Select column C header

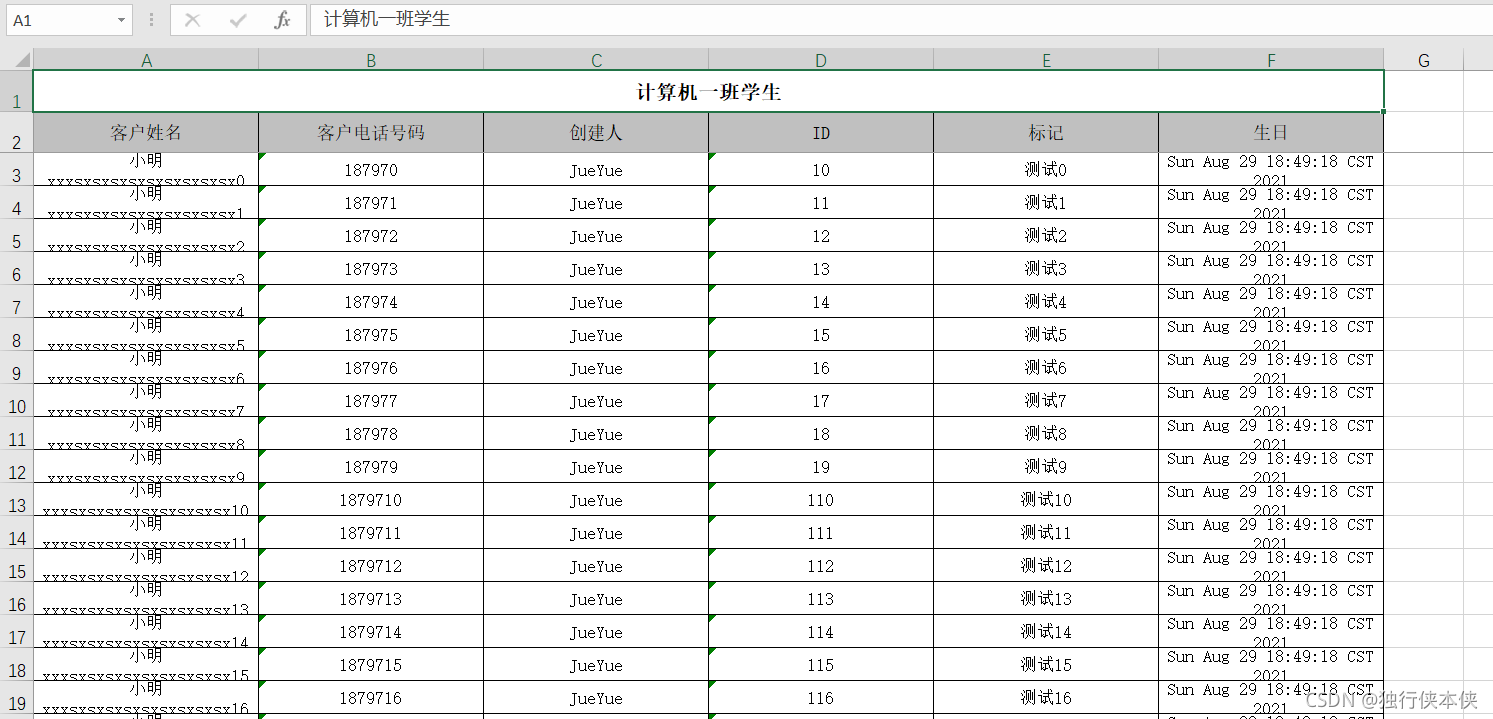tap(596, 61)
